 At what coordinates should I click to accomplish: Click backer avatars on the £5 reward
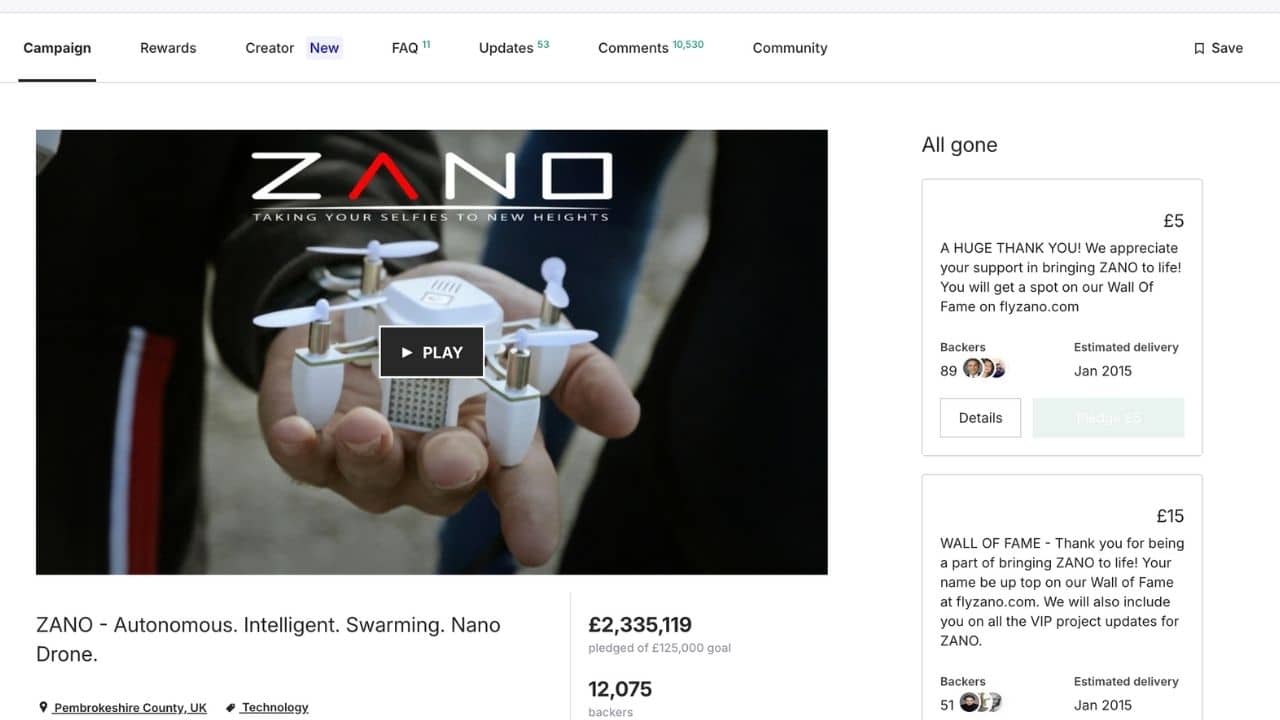pos(984,369)
